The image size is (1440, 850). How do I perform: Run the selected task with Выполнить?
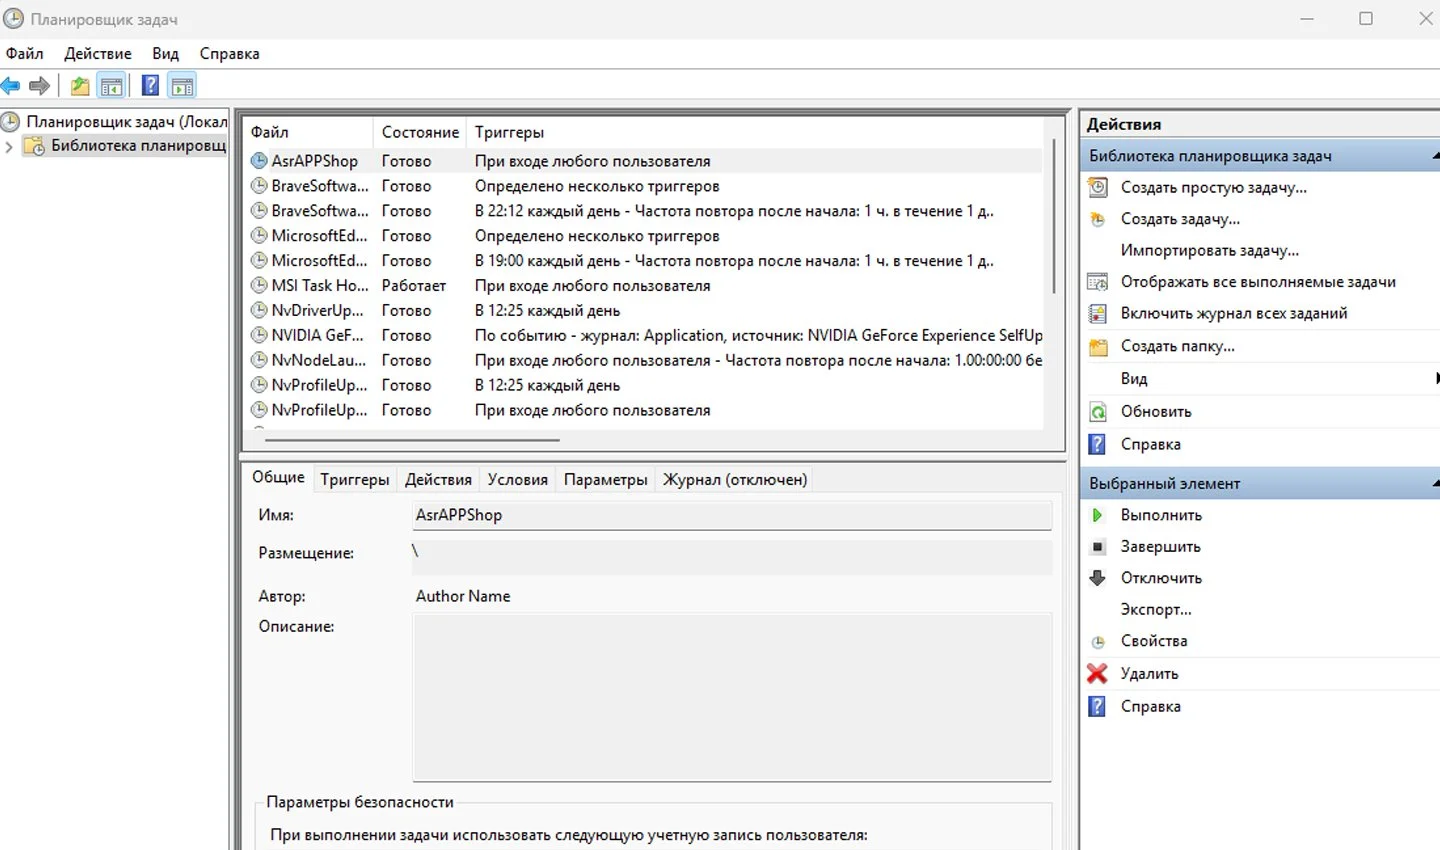(1161, 515)
